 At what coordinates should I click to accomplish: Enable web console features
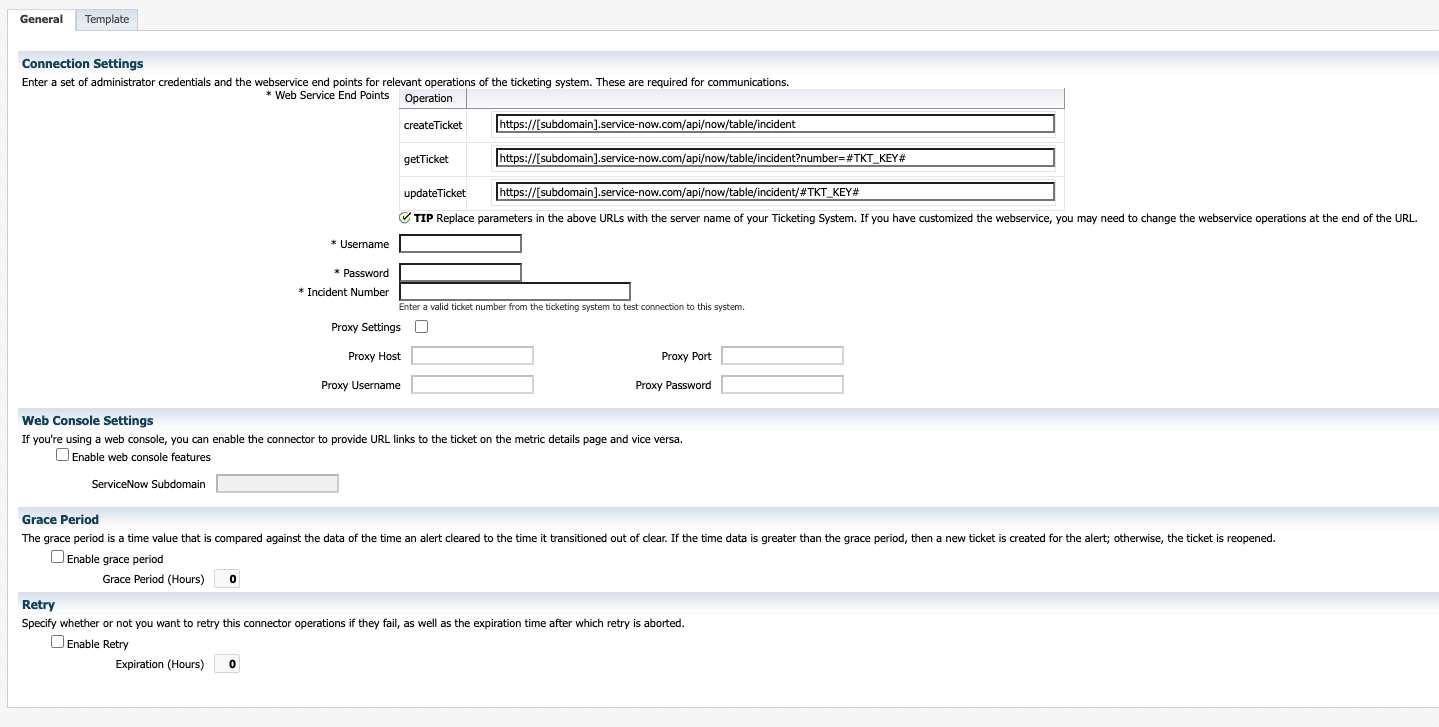[x=62, y=456]
